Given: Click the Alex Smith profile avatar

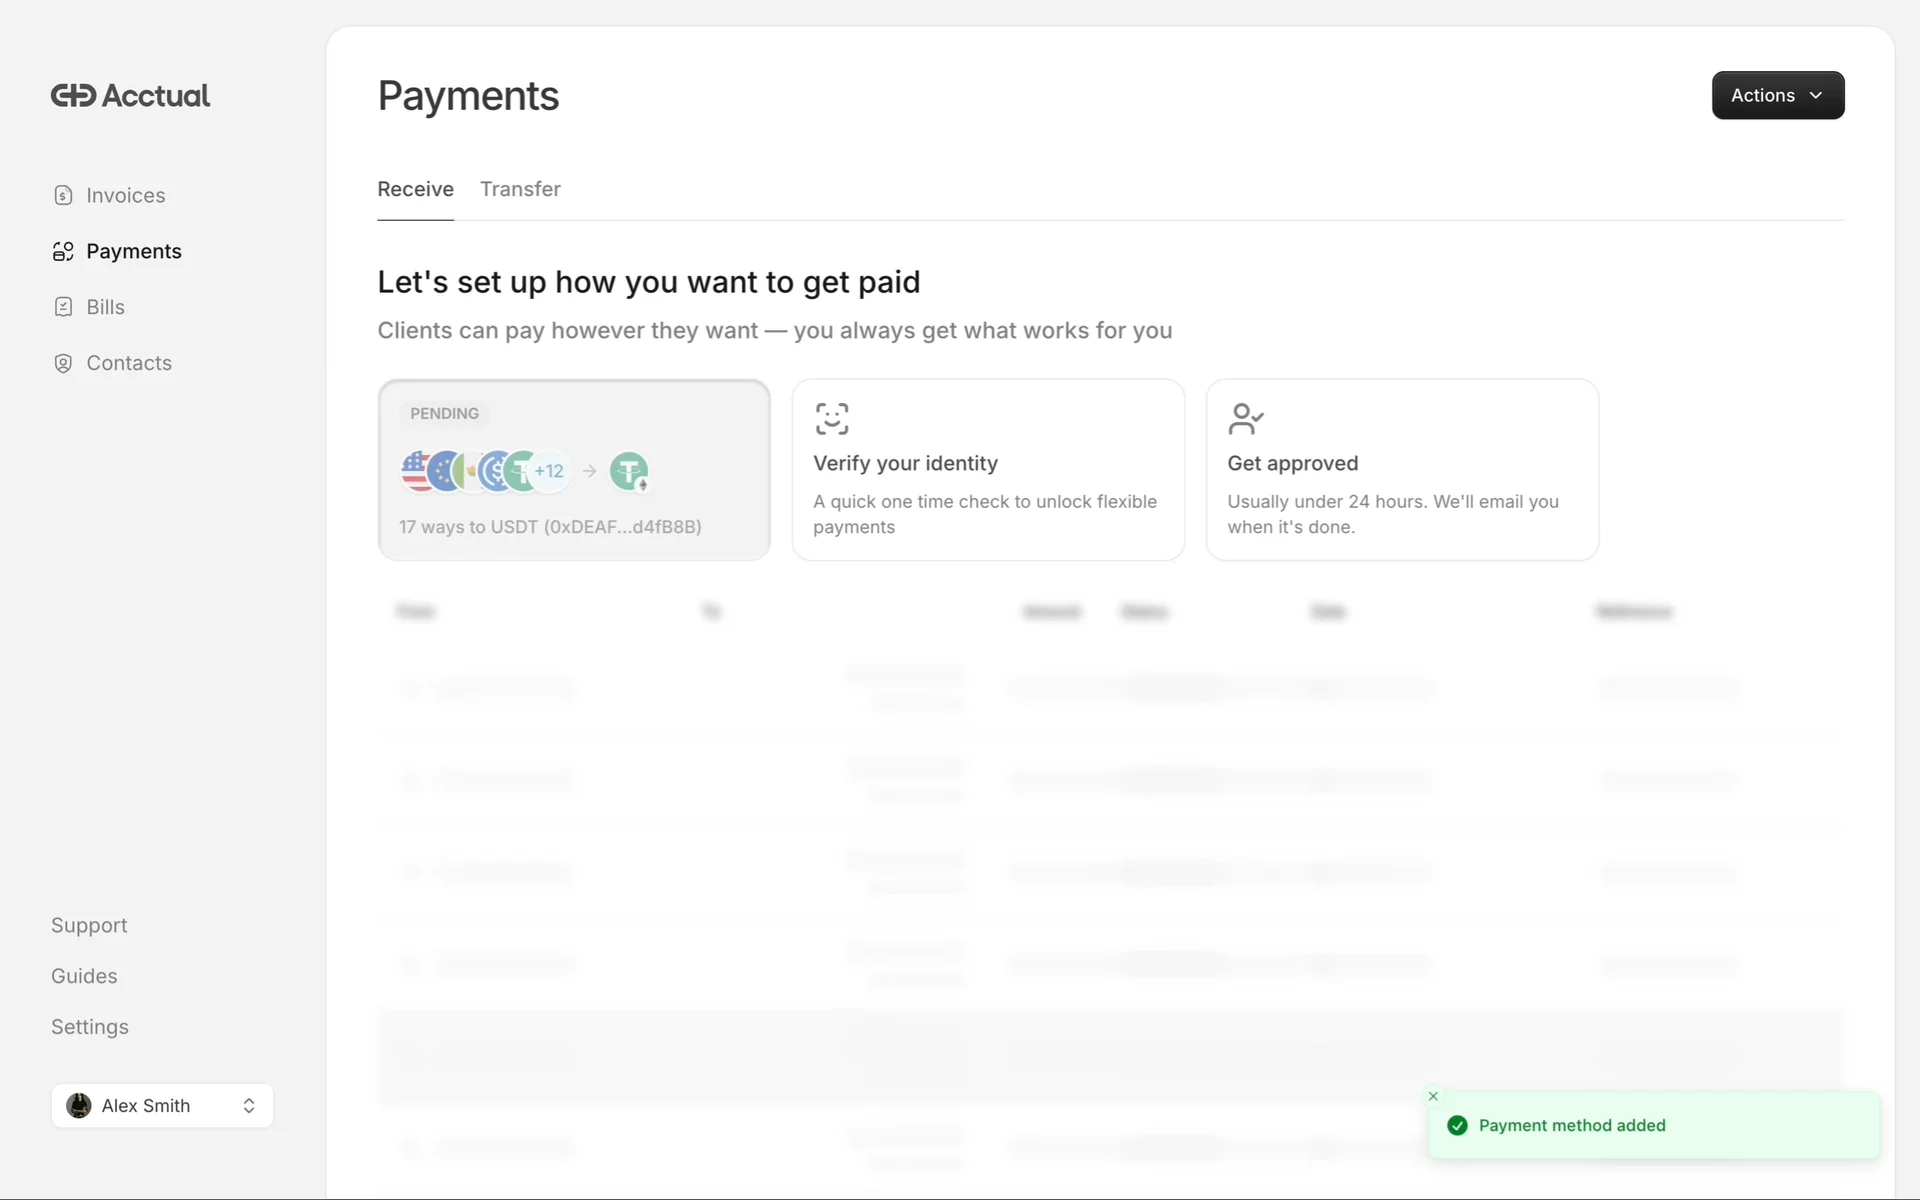Looking at the screenshot, I should tap(79, 1105).
